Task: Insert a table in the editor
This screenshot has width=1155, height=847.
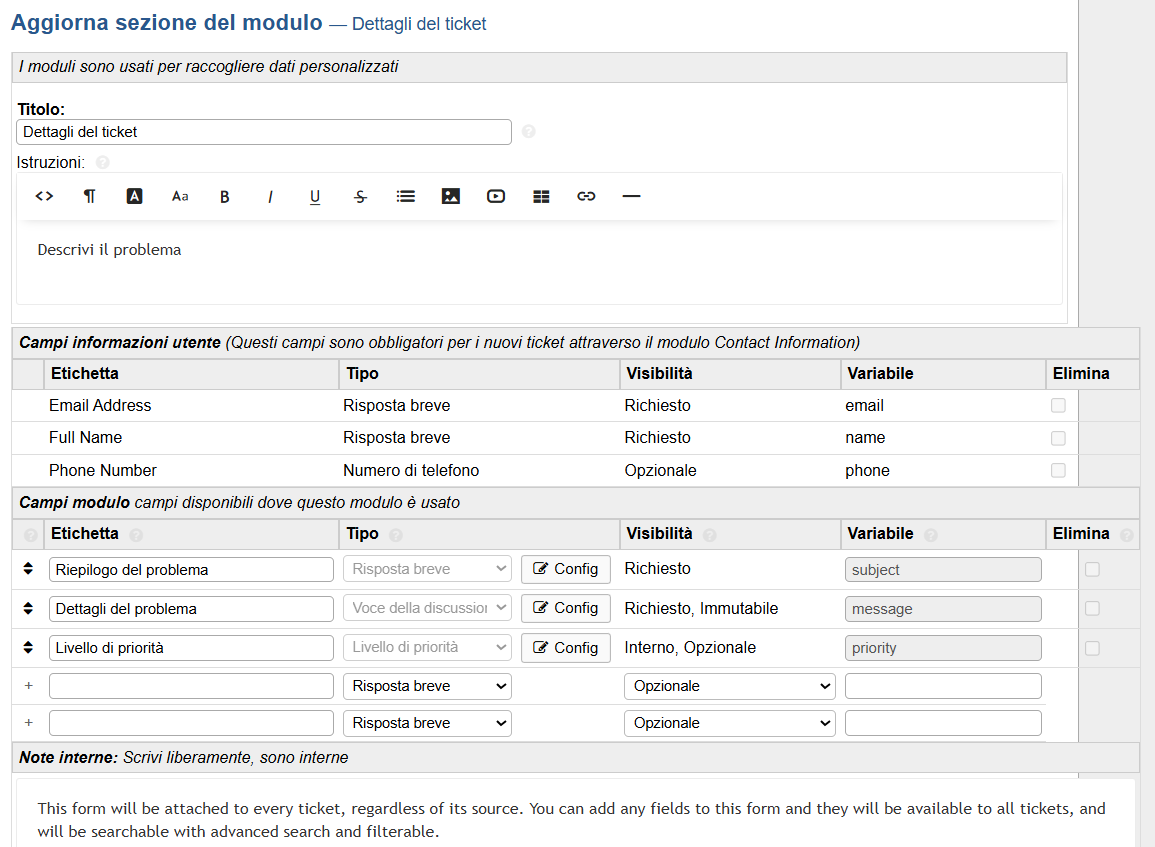Action: pos(541,197)
